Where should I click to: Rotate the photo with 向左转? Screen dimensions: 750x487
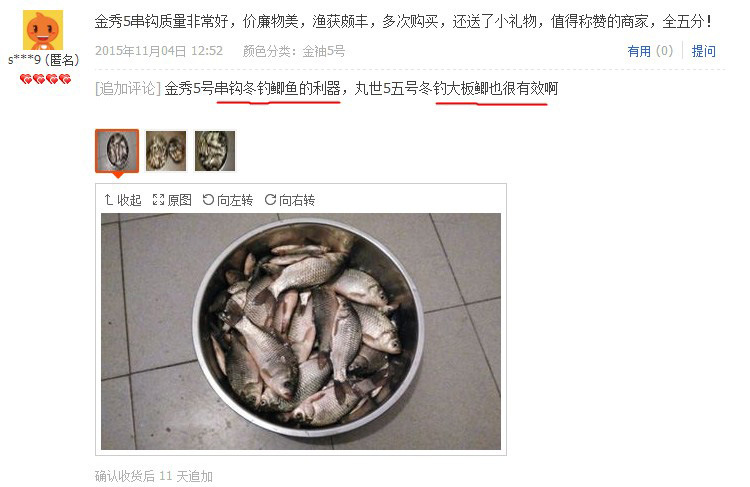[x=235, y=199]
